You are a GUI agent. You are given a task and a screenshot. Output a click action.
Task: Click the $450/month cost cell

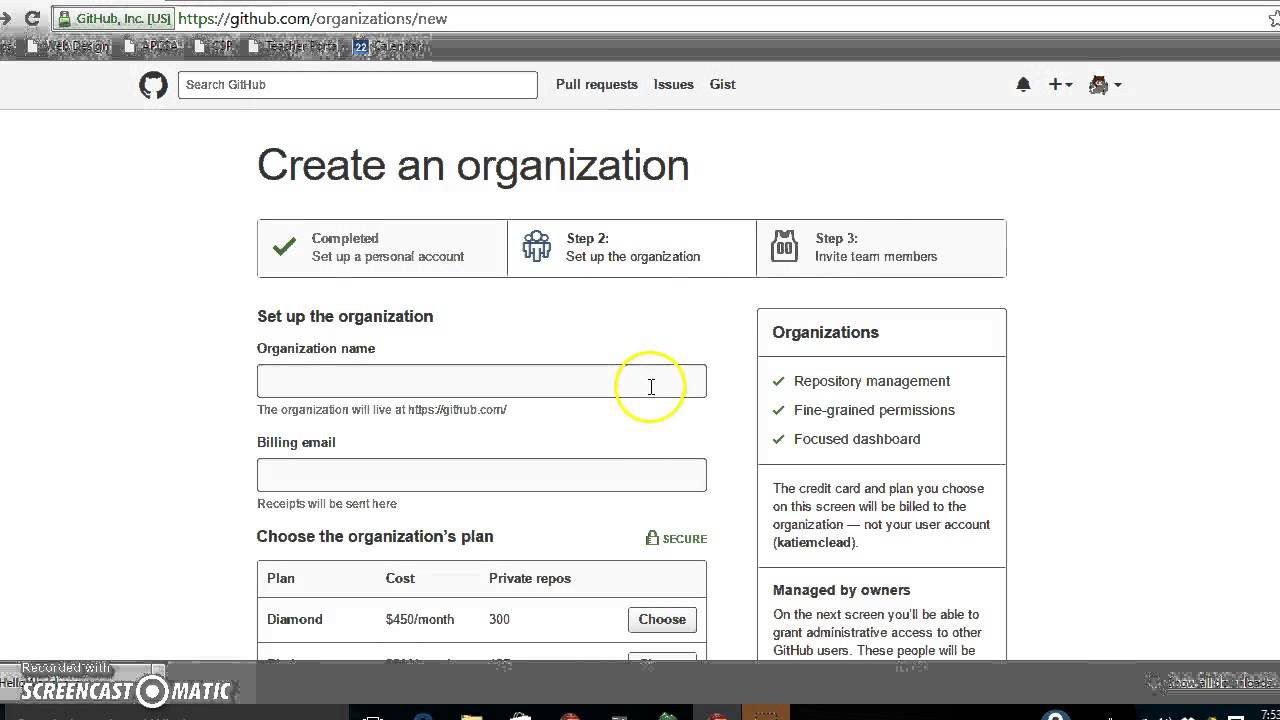[420, 619]
